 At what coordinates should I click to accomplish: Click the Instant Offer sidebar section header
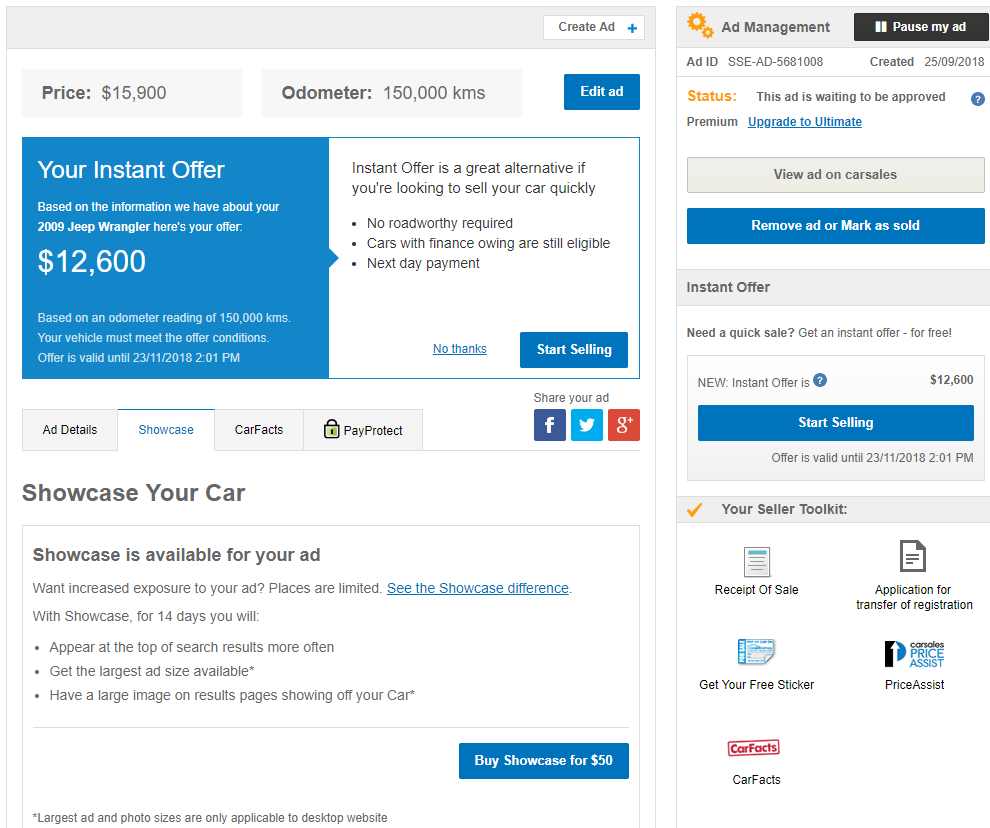point(833,287)
